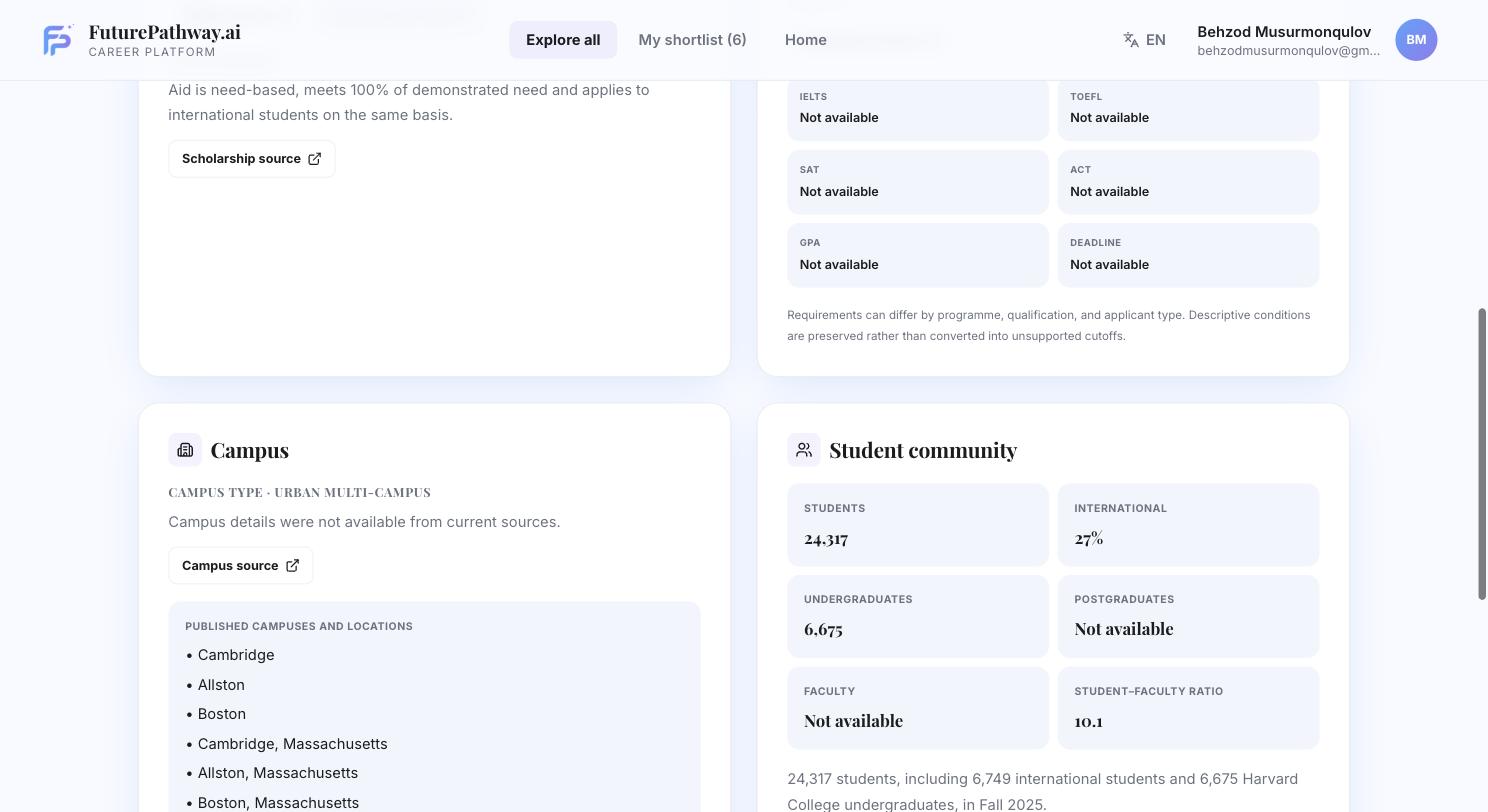This screenshot has height=812, width=1488.
Task: Click the Student community heading
Action: click(x=923, y=450)
